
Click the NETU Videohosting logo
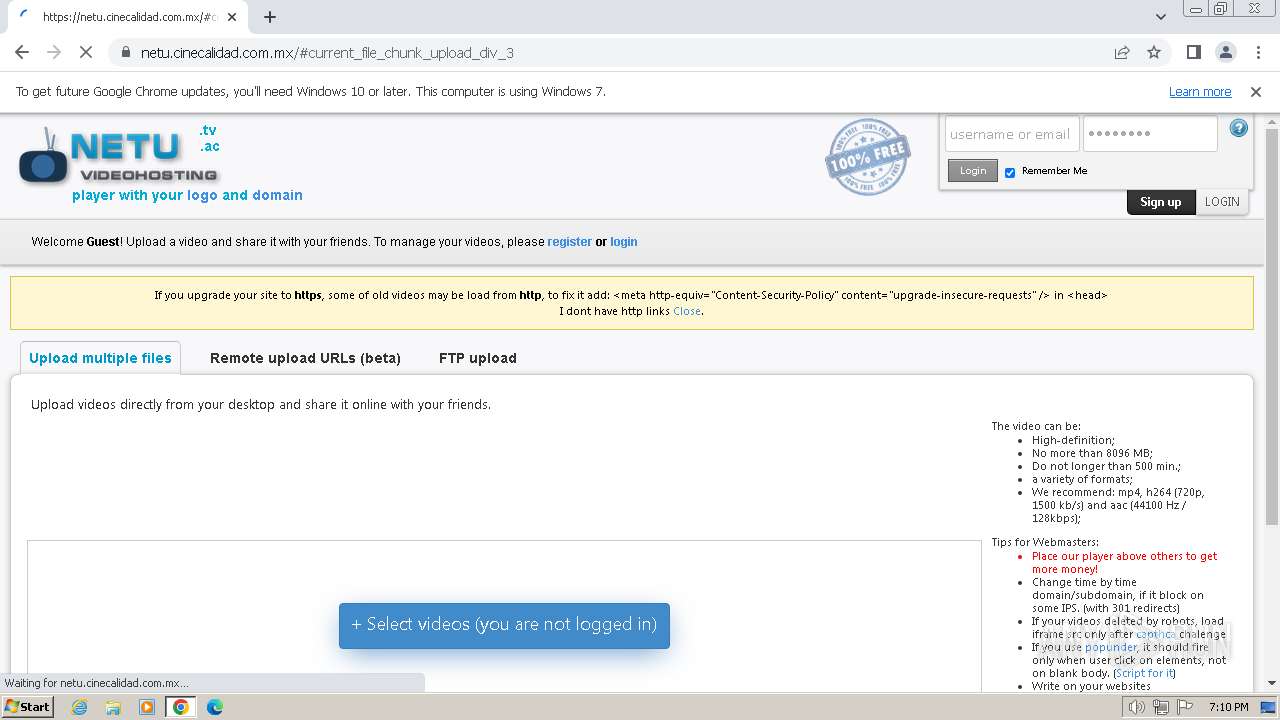(x=119, y=155)
